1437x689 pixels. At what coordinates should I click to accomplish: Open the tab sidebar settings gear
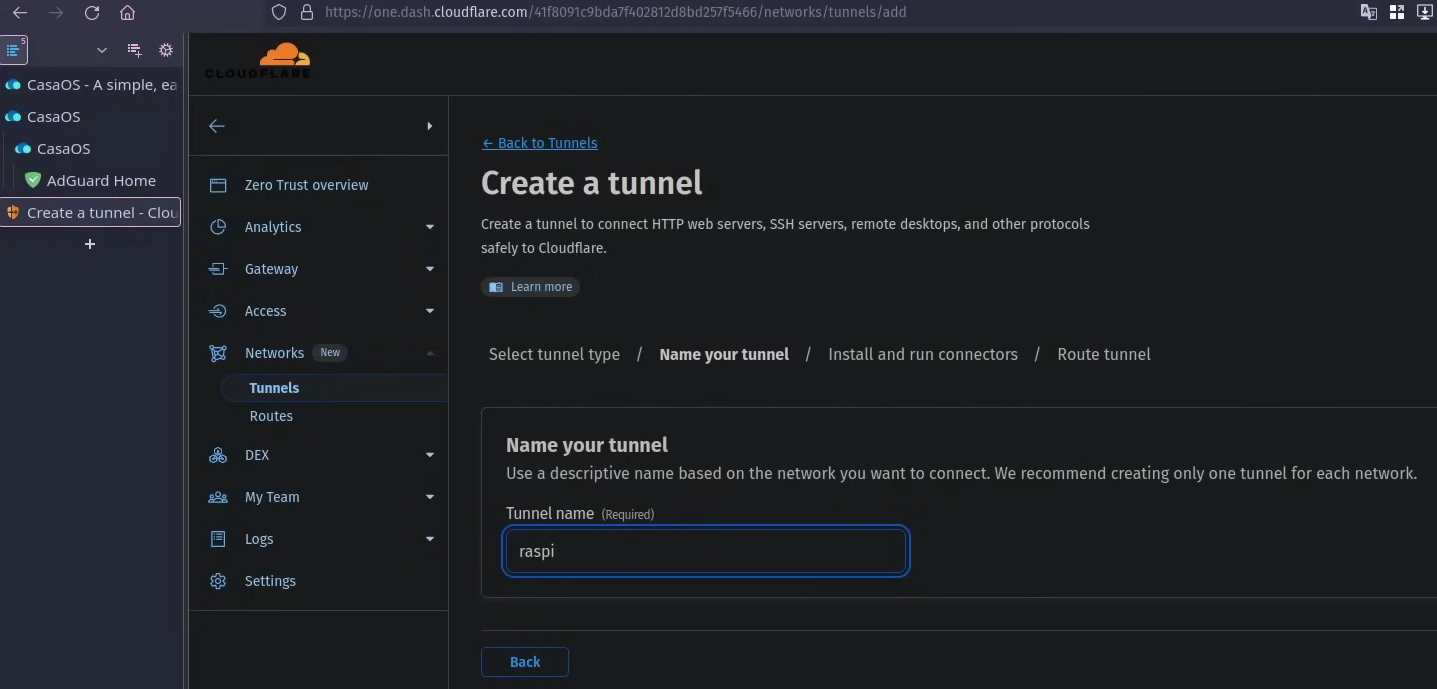pyautogui.click(x=166, y=50)
